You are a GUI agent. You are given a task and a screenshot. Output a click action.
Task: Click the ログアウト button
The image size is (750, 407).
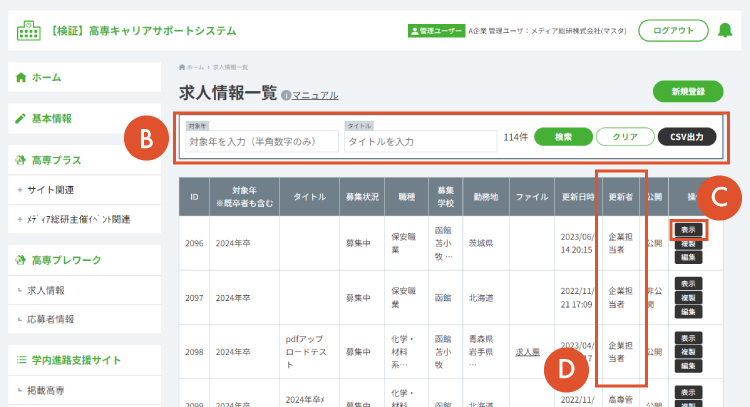[673, 31]
